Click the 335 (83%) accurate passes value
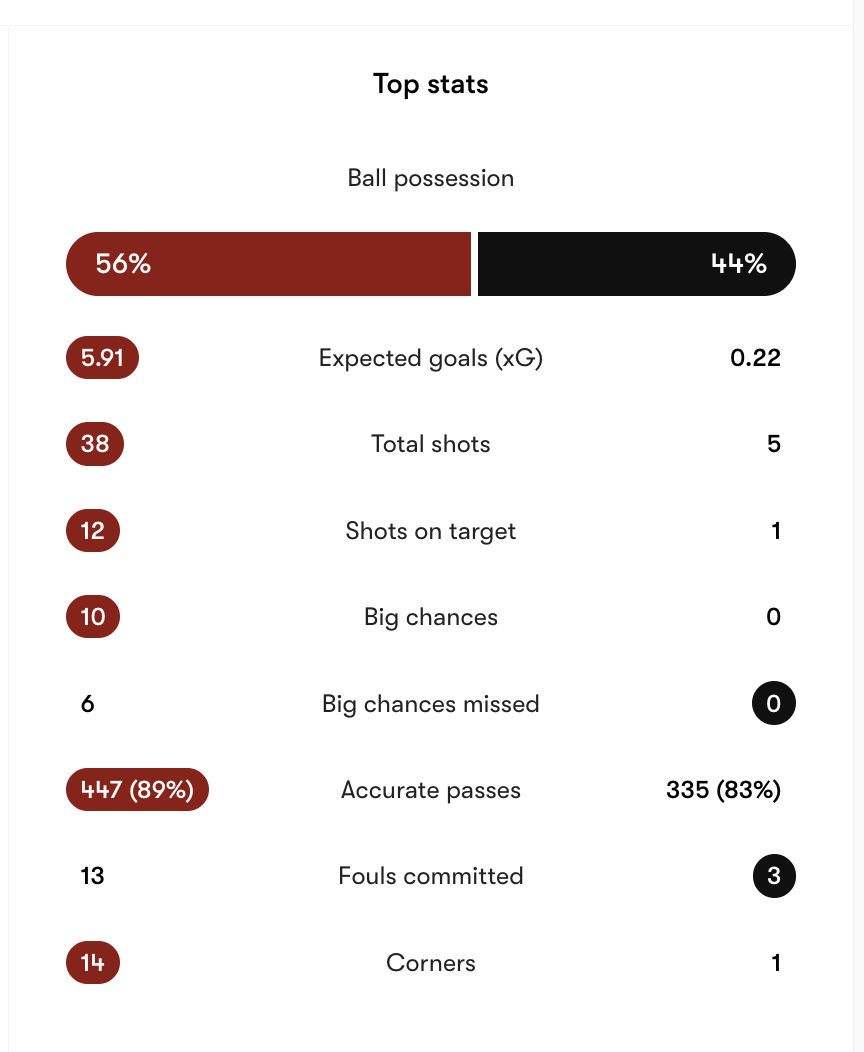This screenshot has width=864, height=1052. click(723, 790)
